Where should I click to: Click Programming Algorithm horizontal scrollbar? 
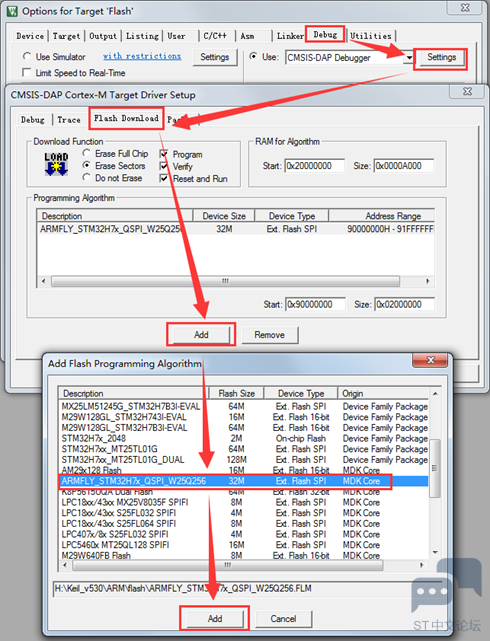point(226,281)
